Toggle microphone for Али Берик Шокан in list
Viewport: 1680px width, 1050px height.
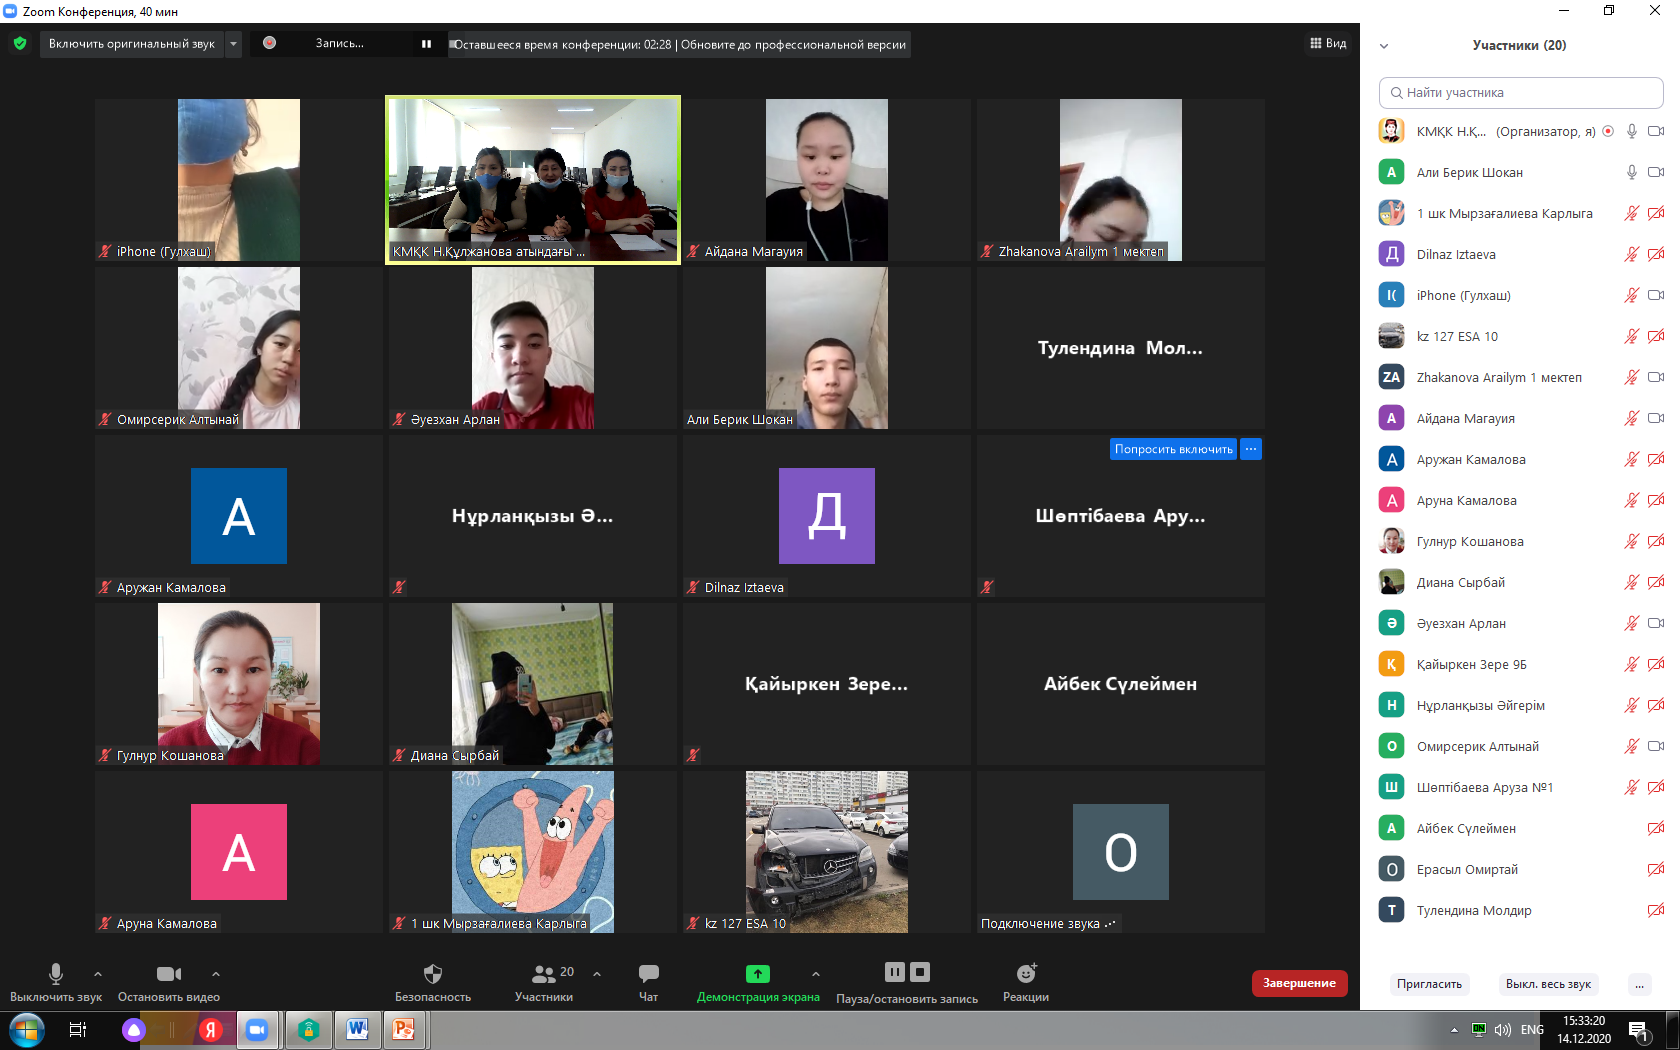click(1631, 172)
